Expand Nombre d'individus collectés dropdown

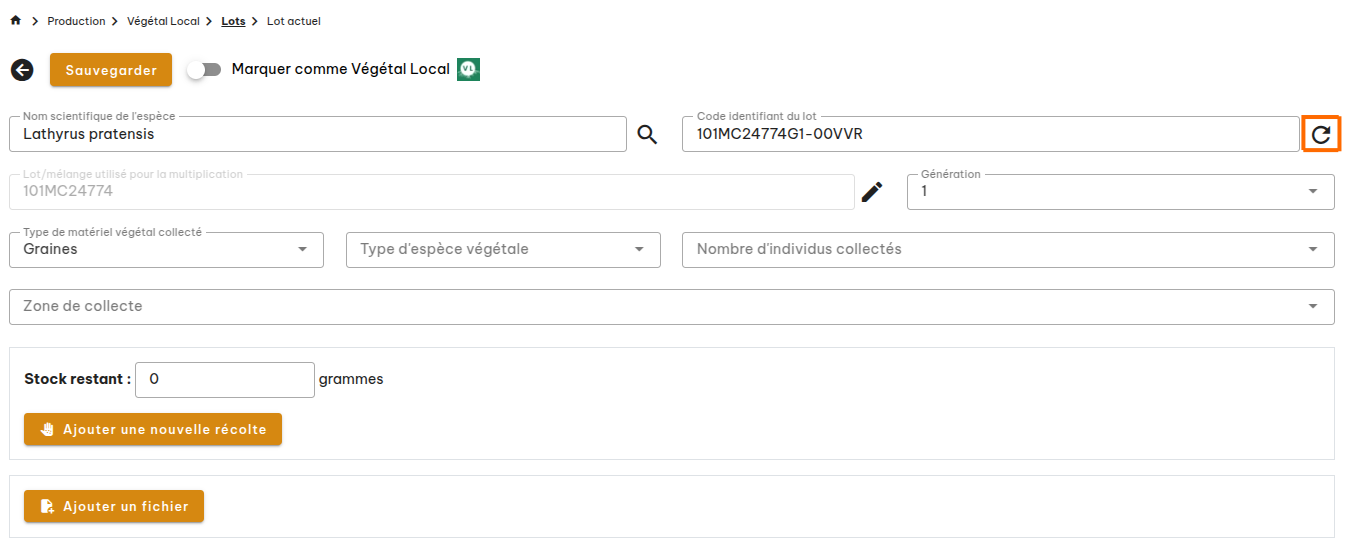[x=1008, y=250]
